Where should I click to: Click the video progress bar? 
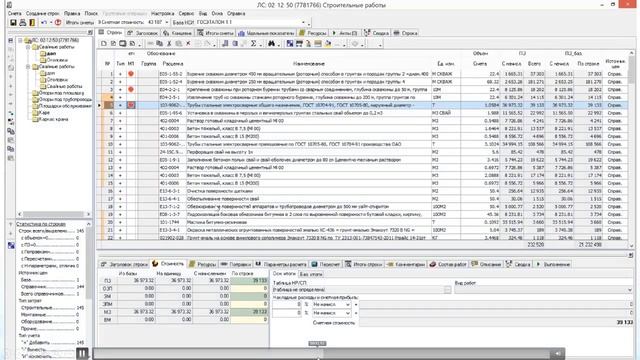(x=322, y=353)
